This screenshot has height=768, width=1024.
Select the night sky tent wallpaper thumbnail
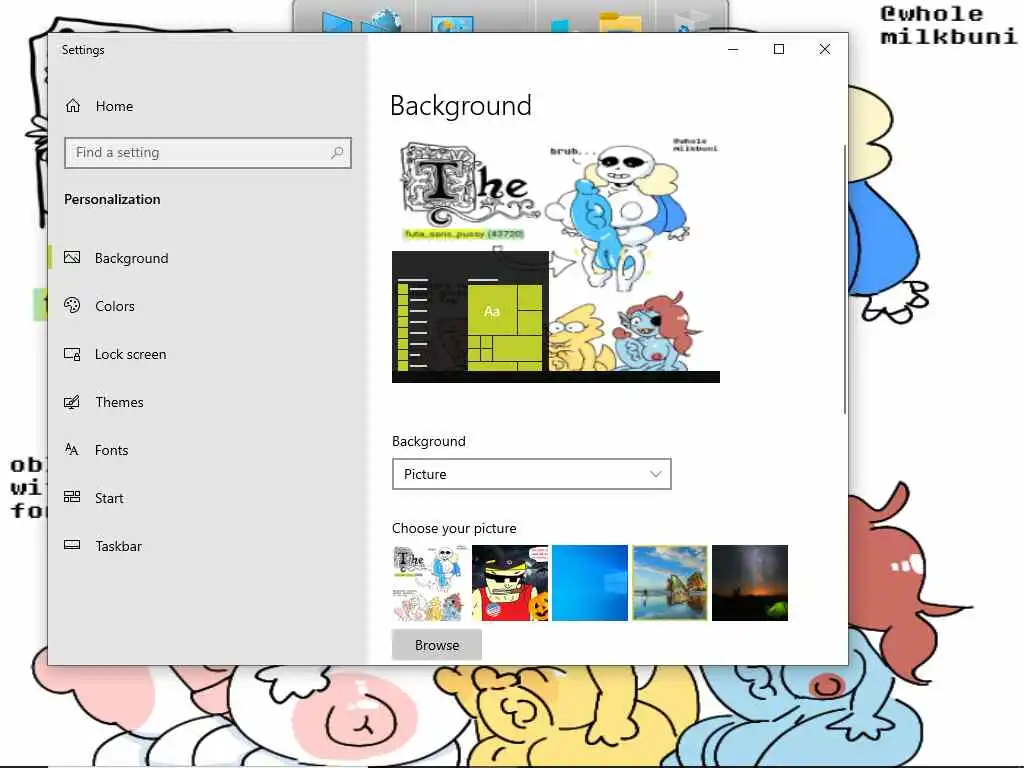click(x=750, y=583)
